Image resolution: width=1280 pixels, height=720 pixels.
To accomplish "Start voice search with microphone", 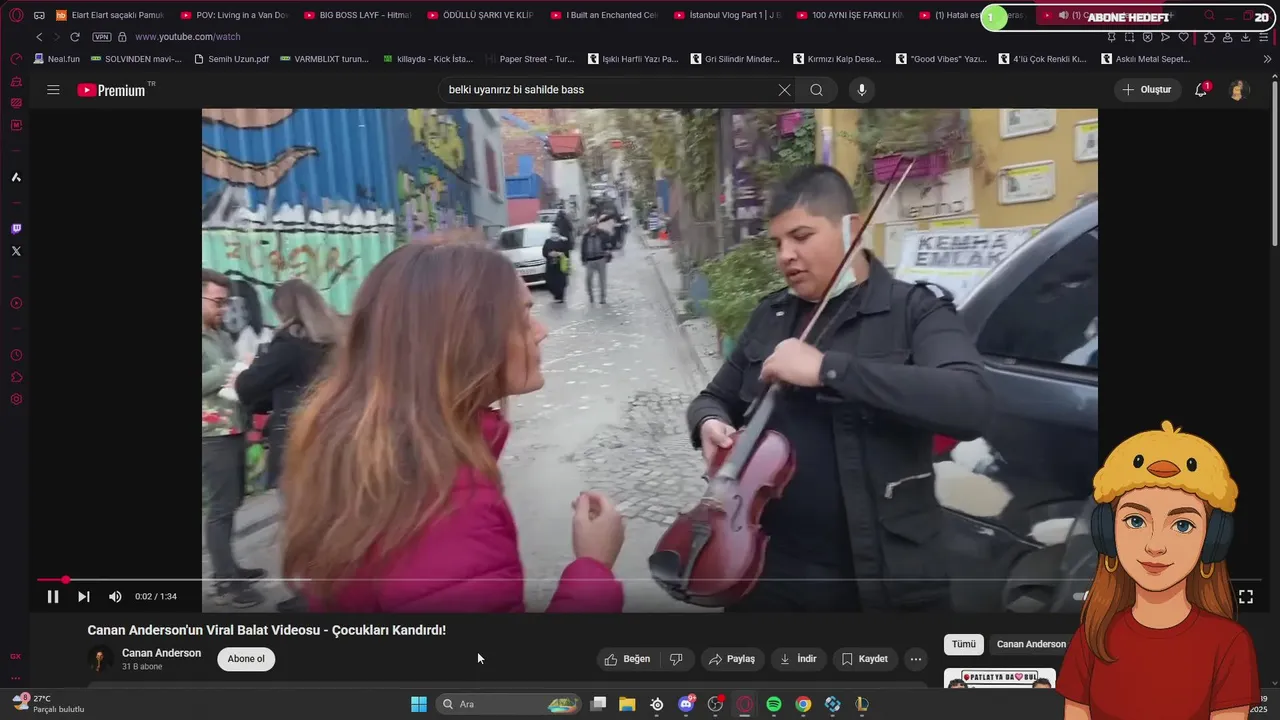I will click(862, 90).
